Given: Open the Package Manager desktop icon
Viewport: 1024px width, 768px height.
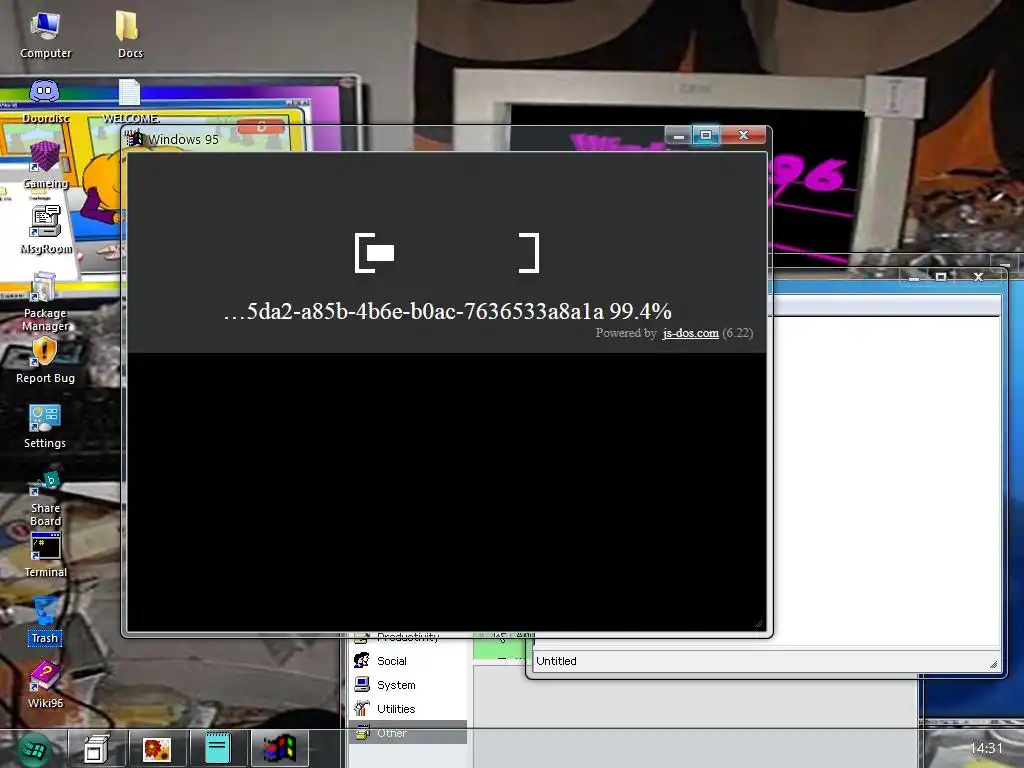Looking at the screenshot, I should pyautogui.click(x=45, y=302).
